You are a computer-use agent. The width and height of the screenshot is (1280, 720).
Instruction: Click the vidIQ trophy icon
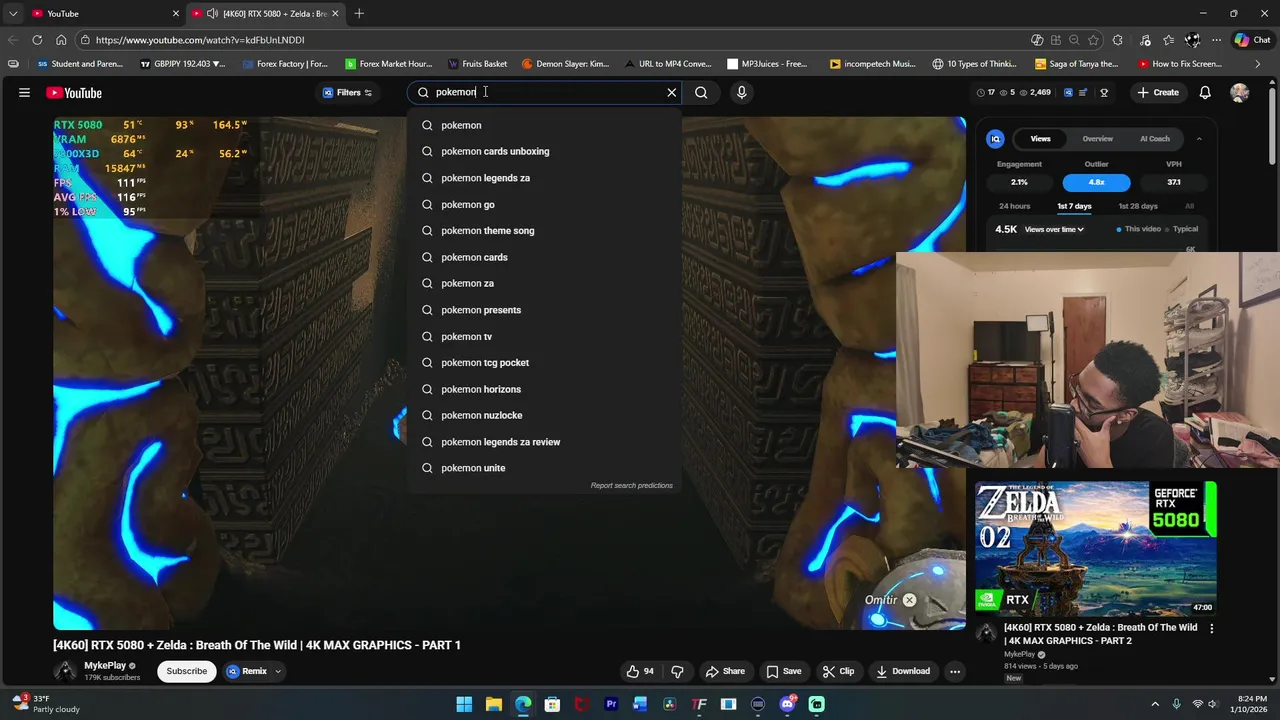(x=1104, y=92)
